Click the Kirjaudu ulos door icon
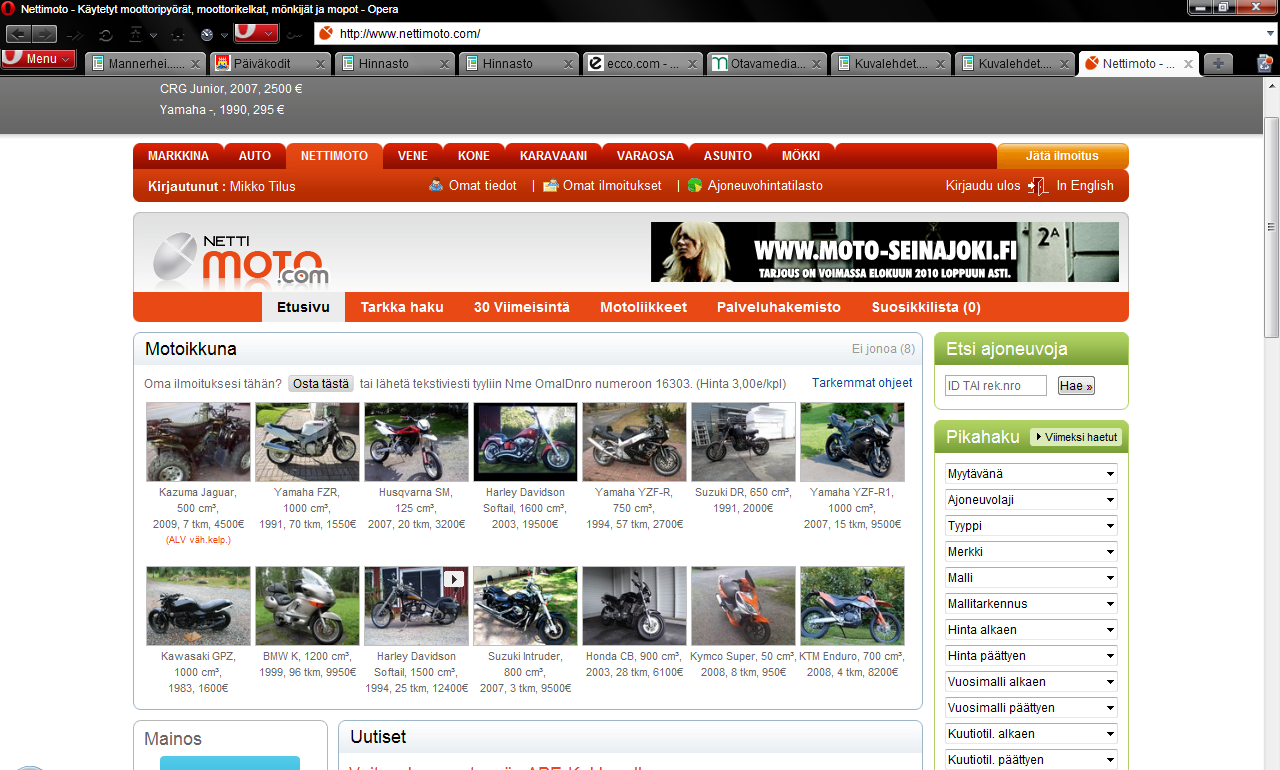 pos(1037,186)
